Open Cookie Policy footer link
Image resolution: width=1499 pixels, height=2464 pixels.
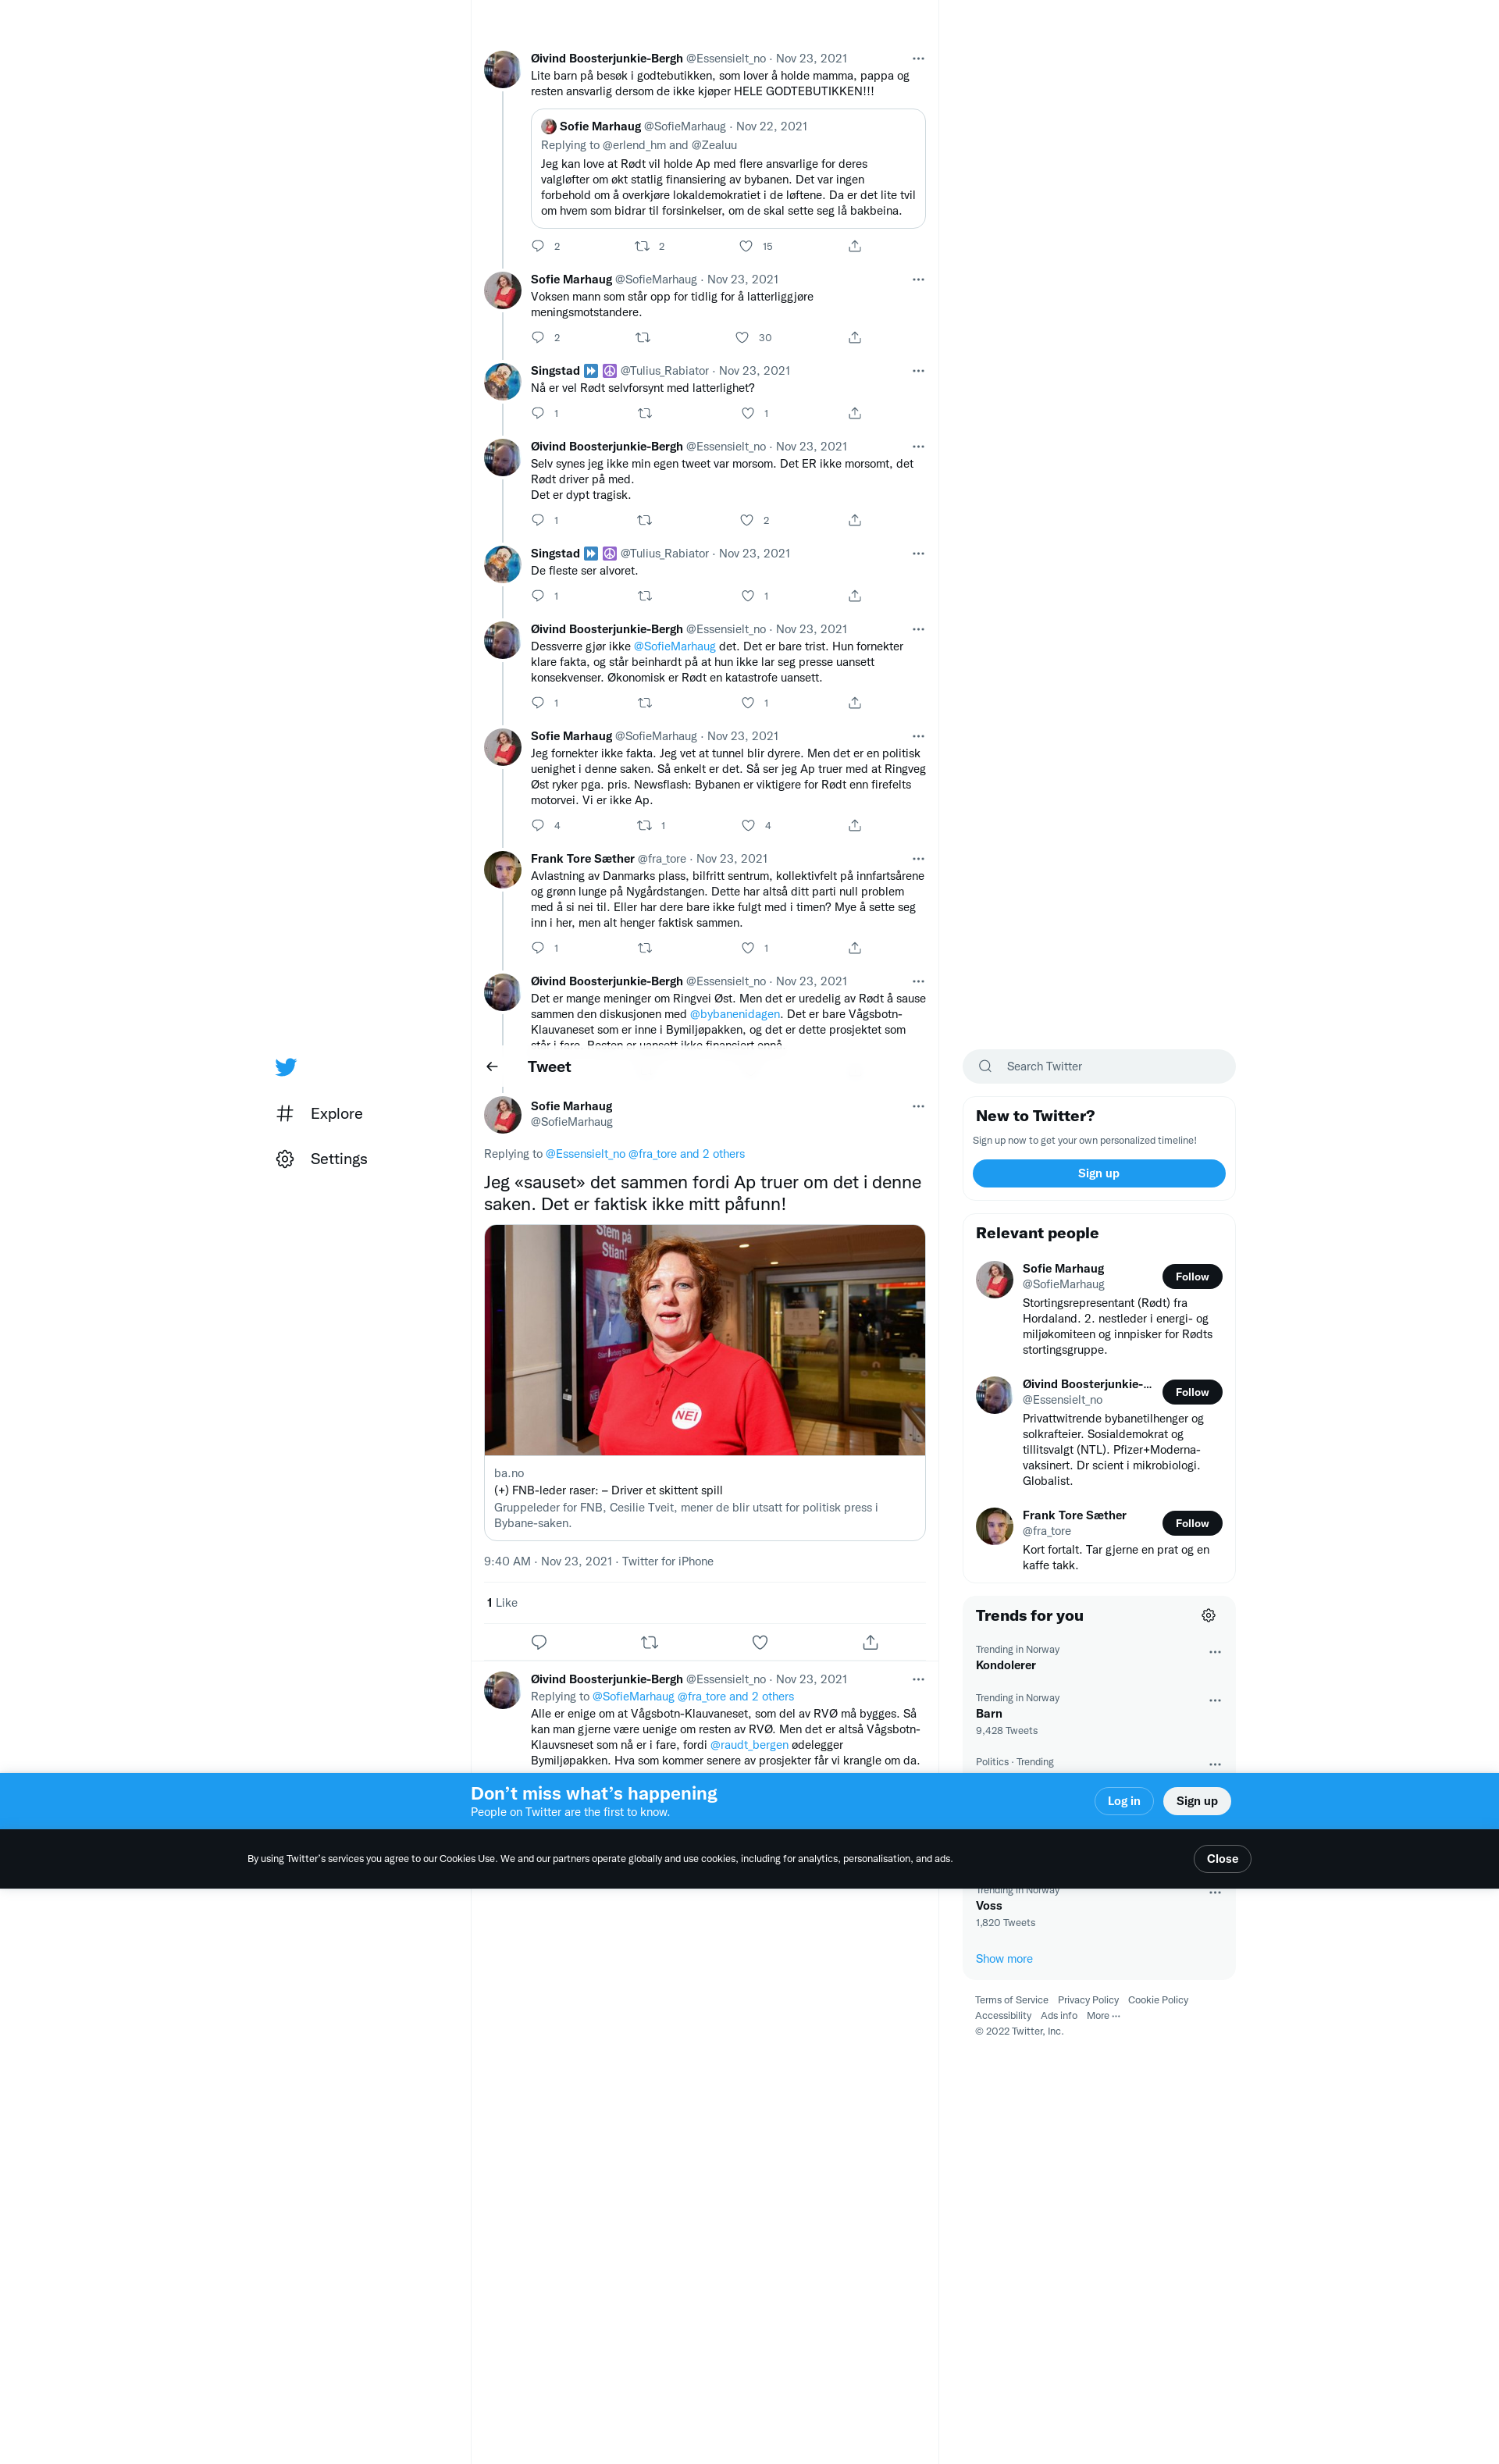click(1158, 2000)
